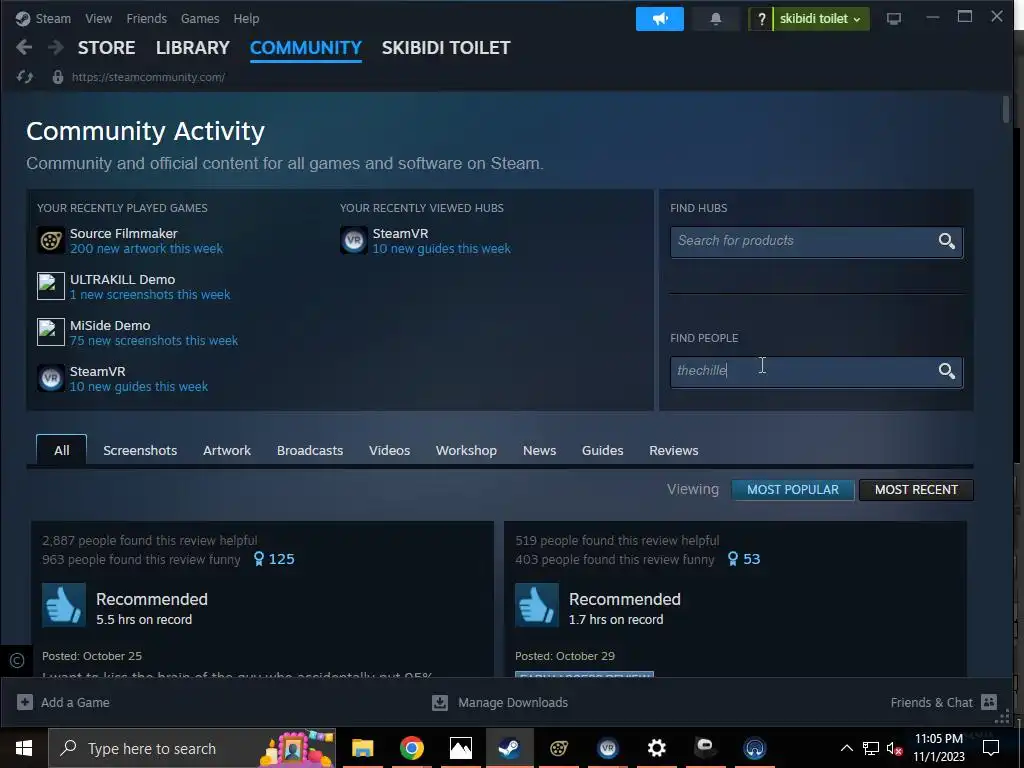The height and width of the screenshot is (768, 1024).
Task: Open the announcements megaphone button
Action: [x=660, y=19]
